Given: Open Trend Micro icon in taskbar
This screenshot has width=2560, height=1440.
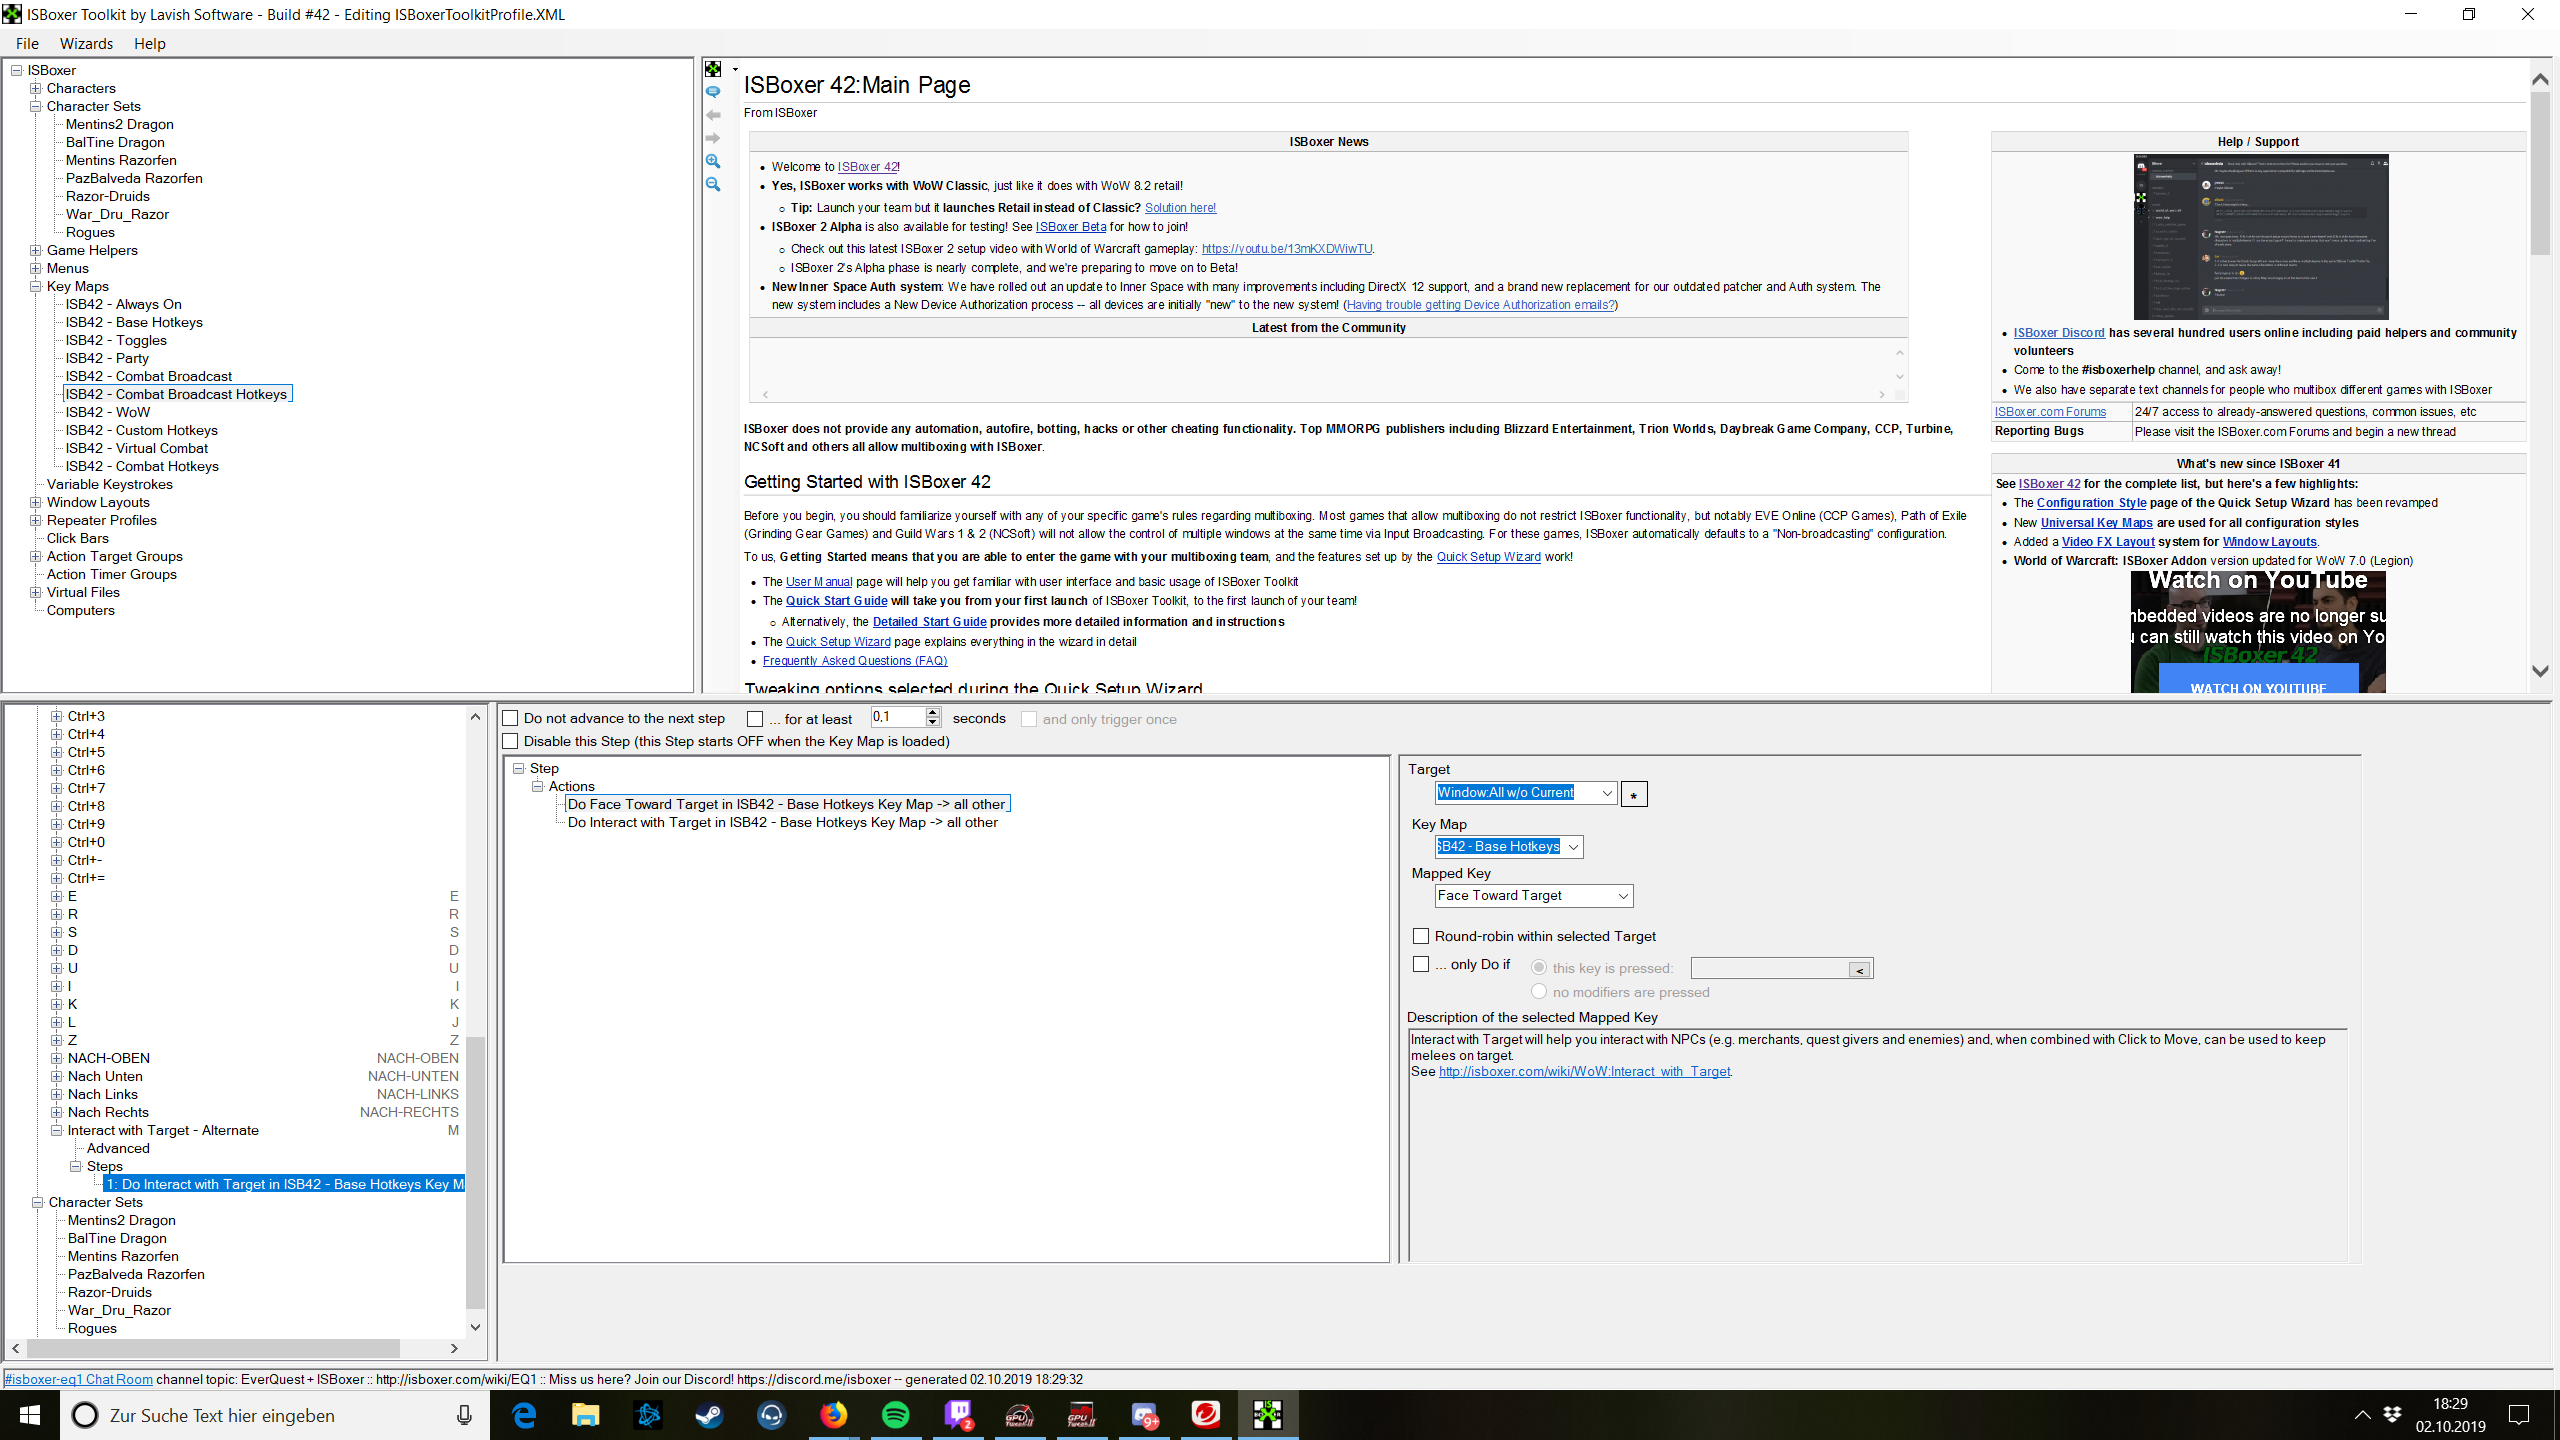Looking at the screenshot, I should point(1206,1415).
